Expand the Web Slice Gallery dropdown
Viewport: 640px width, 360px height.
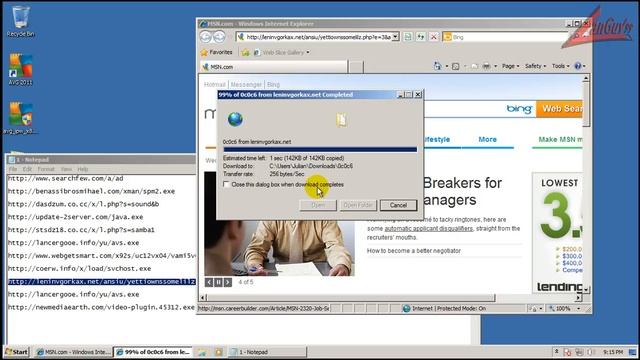(308, 52)
